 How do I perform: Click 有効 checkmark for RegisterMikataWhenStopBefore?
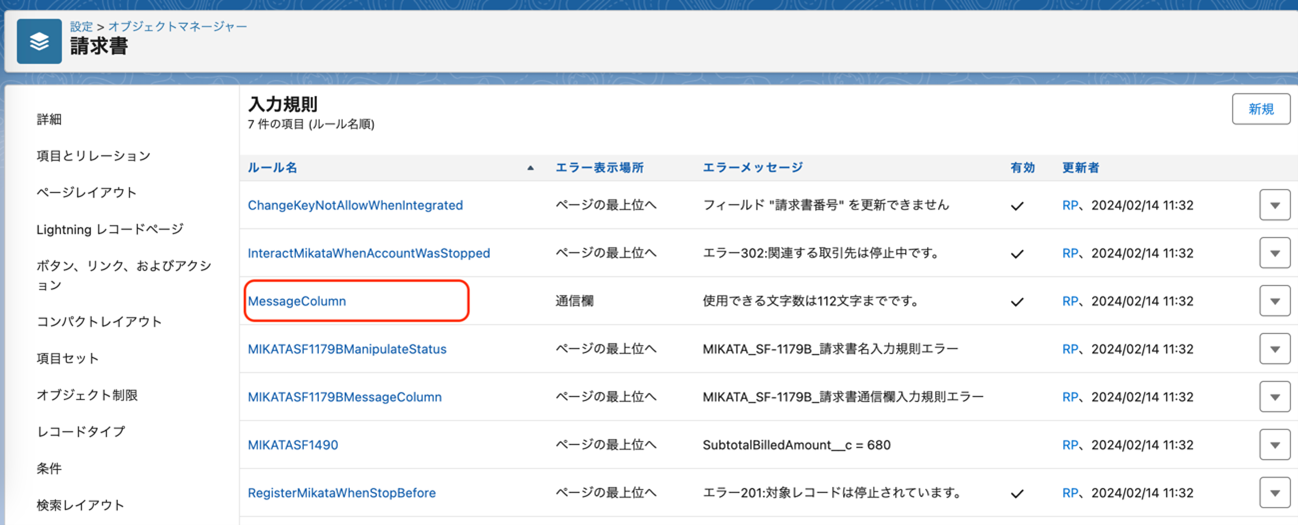pos(1017,493)
